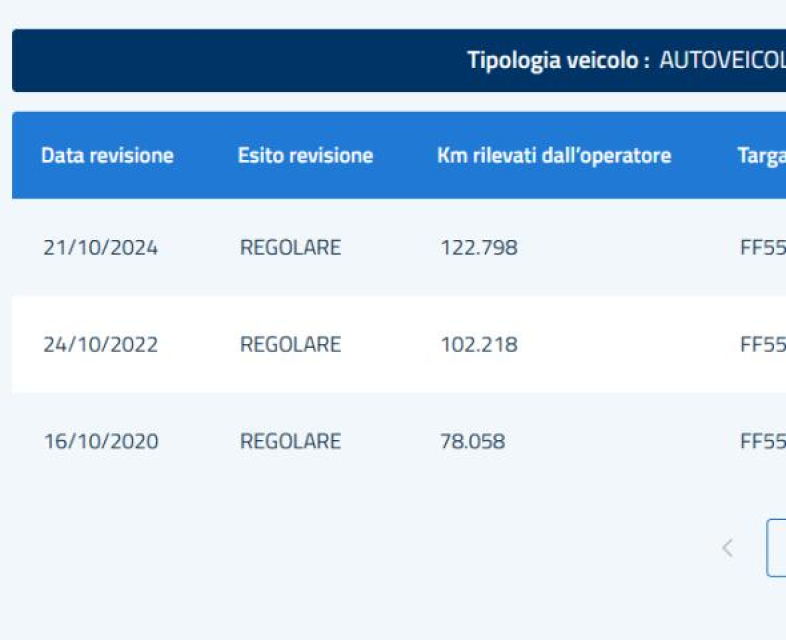The height and width of the screenshot is (640, 786).
Task: Select the 16/10/2020 revision date cell
Action: [100, 441]
